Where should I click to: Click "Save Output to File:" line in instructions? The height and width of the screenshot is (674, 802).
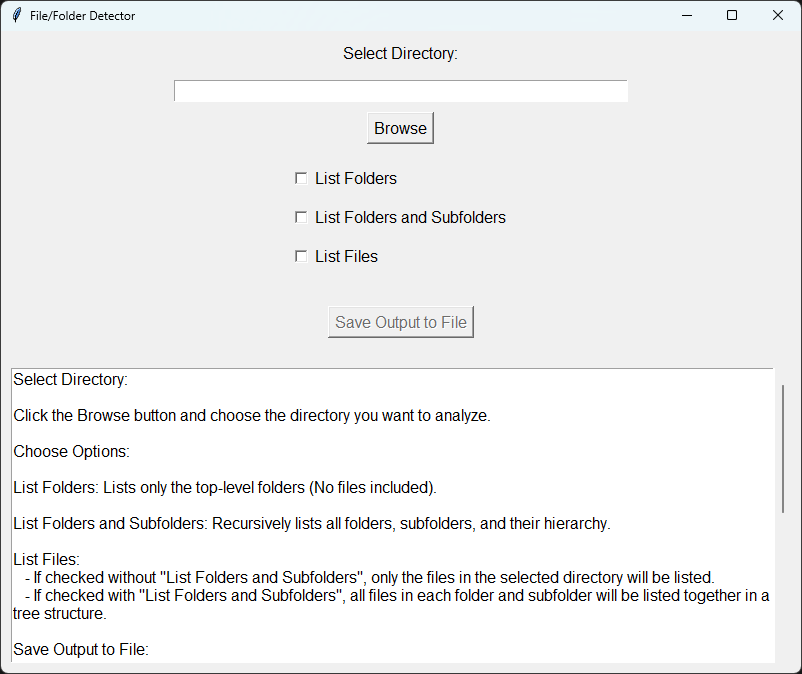[81, 650]
